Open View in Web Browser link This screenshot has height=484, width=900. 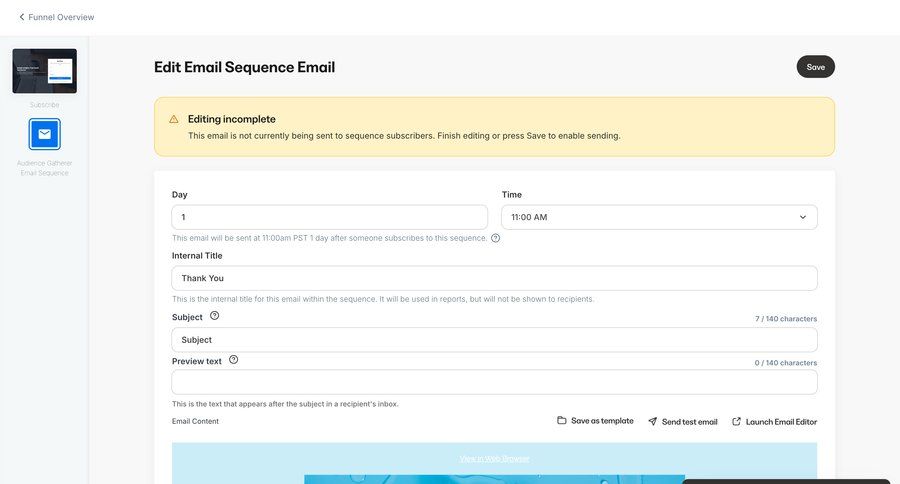click(x=494, y=459)
